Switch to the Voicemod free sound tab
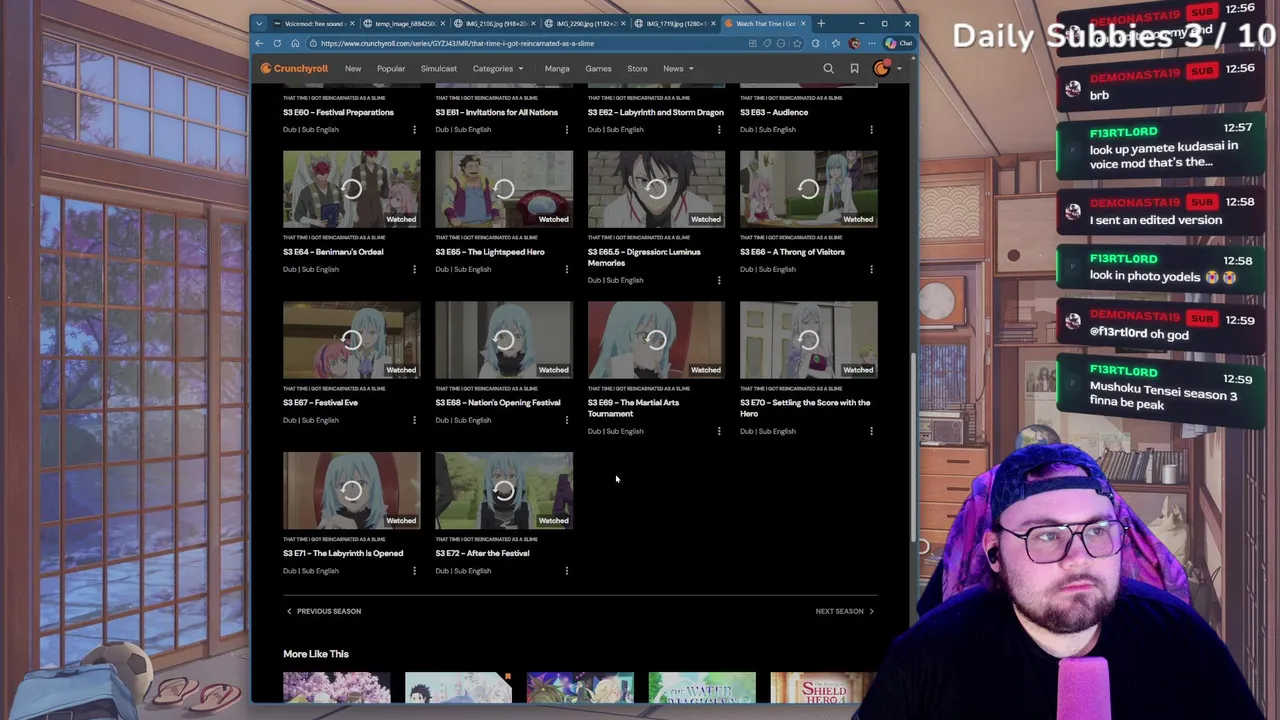Screen dimensions: 1280x720 click(312, 23)
